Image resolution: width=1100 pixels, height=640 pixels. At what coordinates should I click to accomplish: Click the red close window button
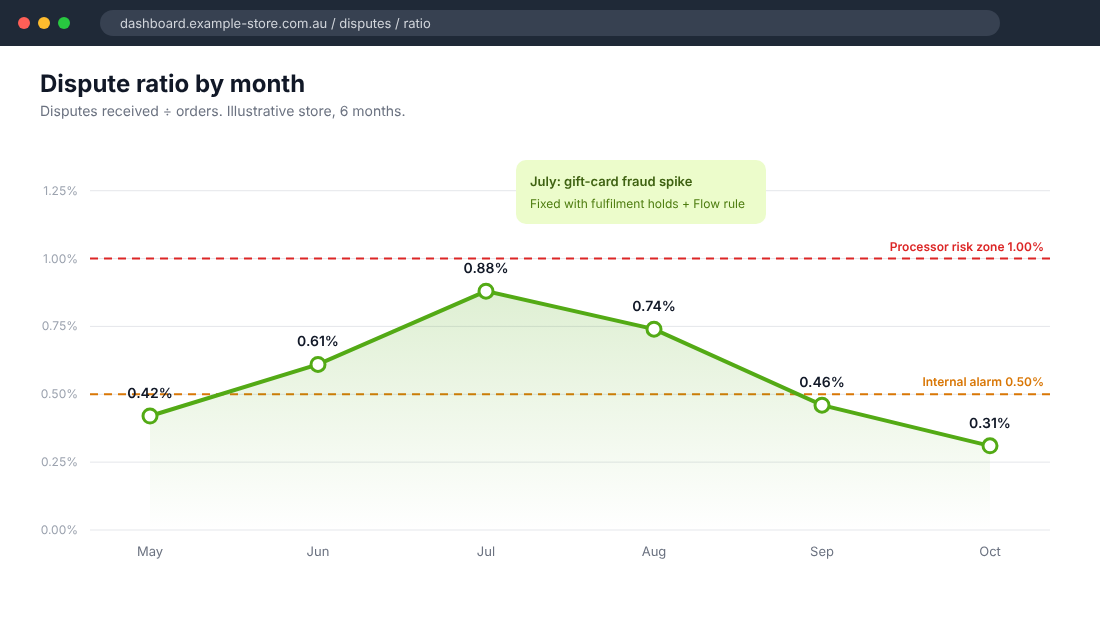[24, 23]
